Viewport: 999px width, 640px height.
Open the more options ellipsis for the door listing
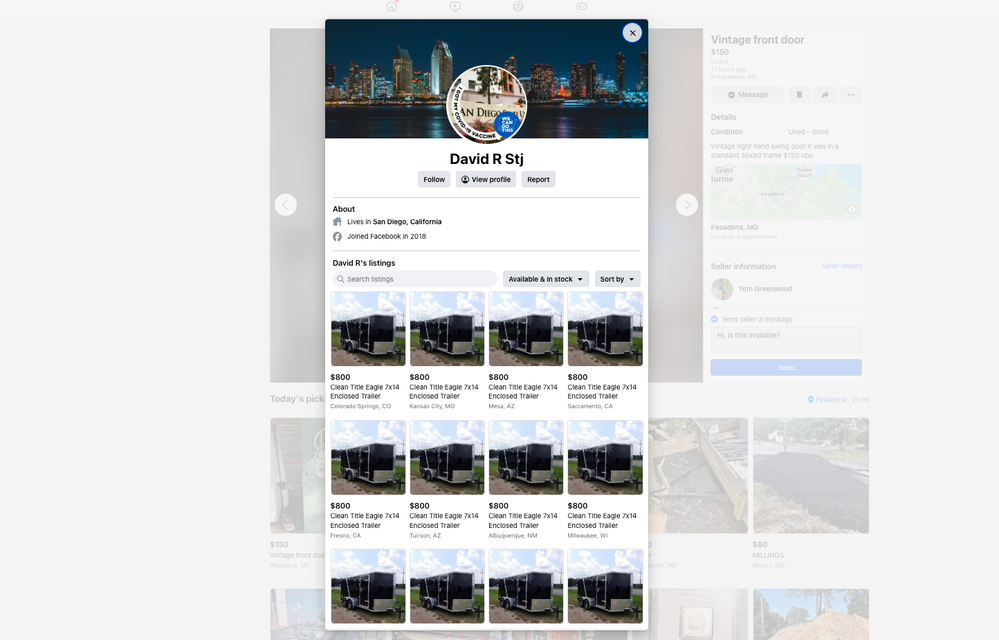[x=851, y=95]
